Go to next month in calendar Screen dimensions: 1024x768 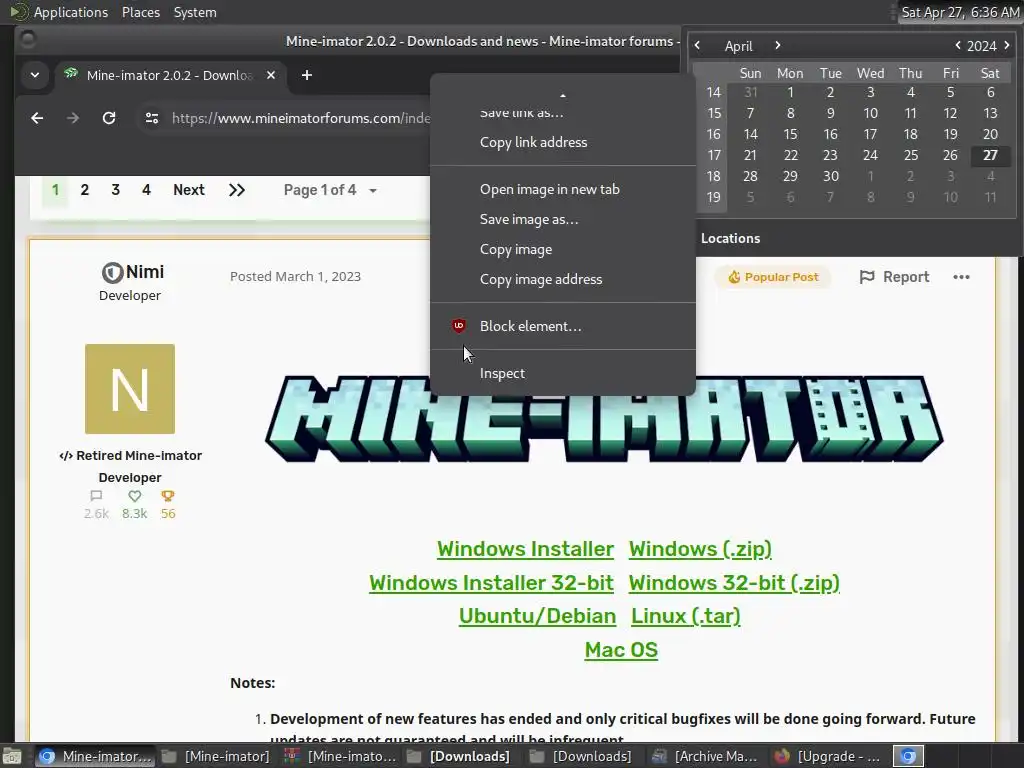point(777,45)
